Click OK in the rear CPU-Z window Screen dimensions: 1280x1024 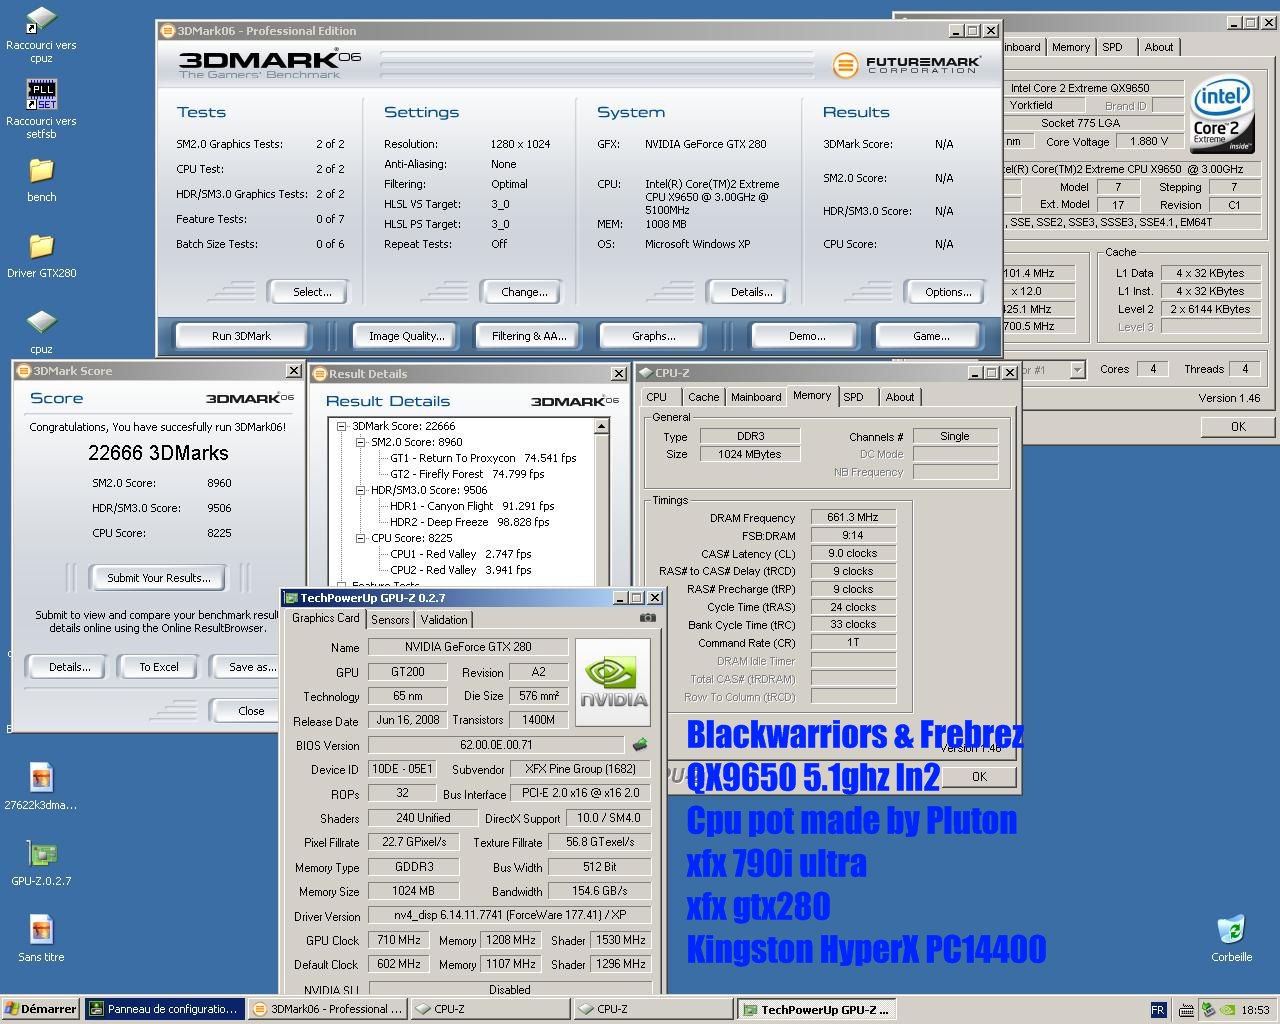1238,427
